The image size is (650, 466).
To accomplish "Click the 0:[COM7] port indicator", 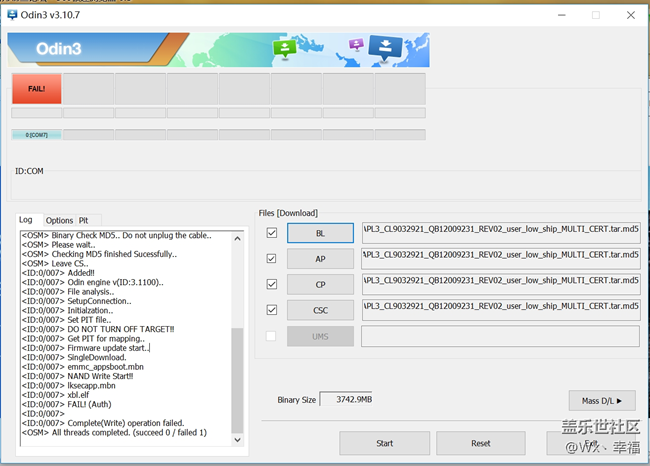I will point(37,135).
